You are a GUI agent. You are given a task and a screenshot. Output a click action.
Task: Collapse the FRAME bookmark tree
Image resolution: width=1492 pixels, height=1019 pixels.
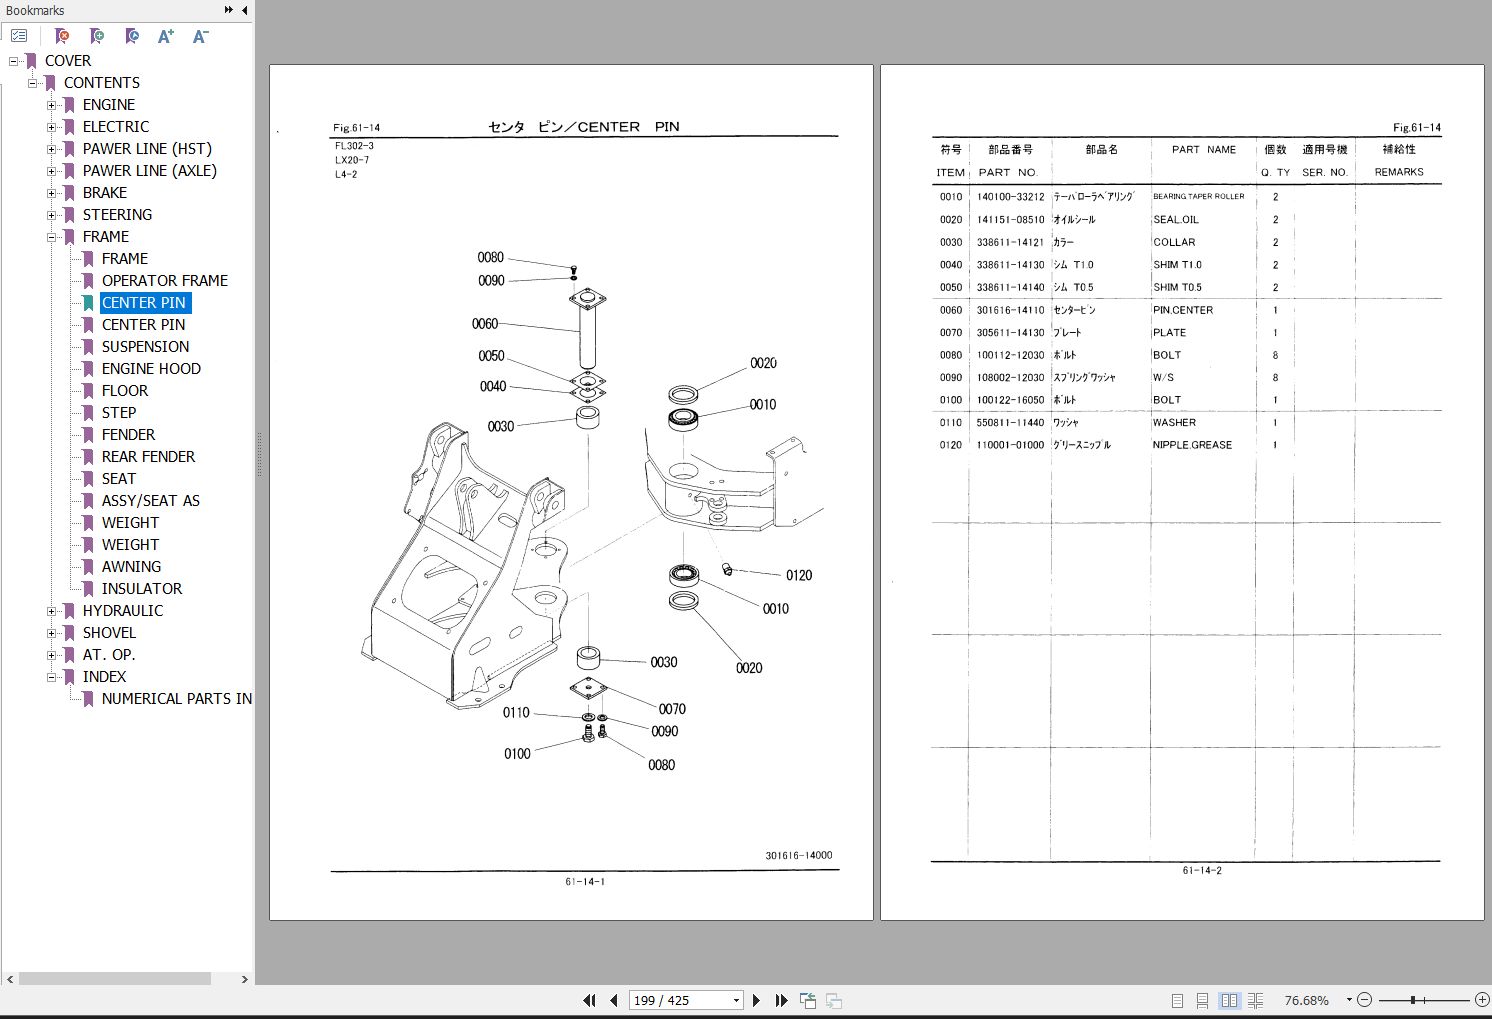(x=52, y=236)
